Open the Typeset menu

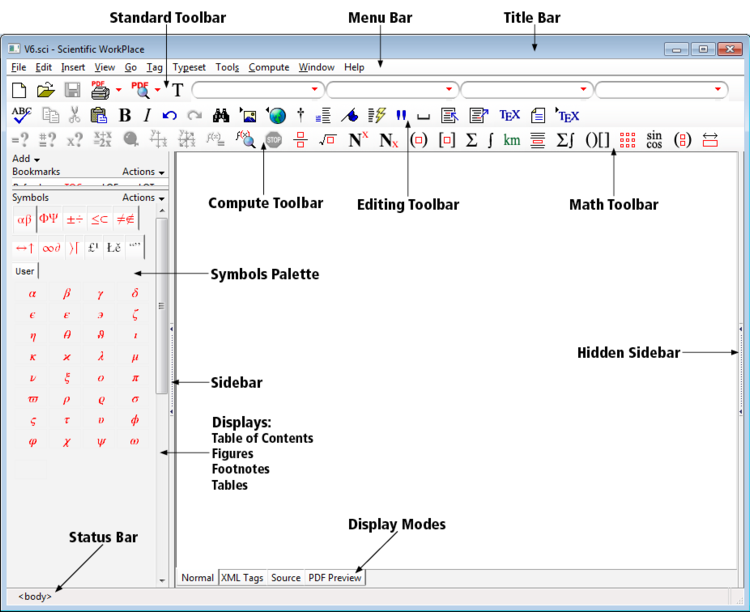(189, 67)
